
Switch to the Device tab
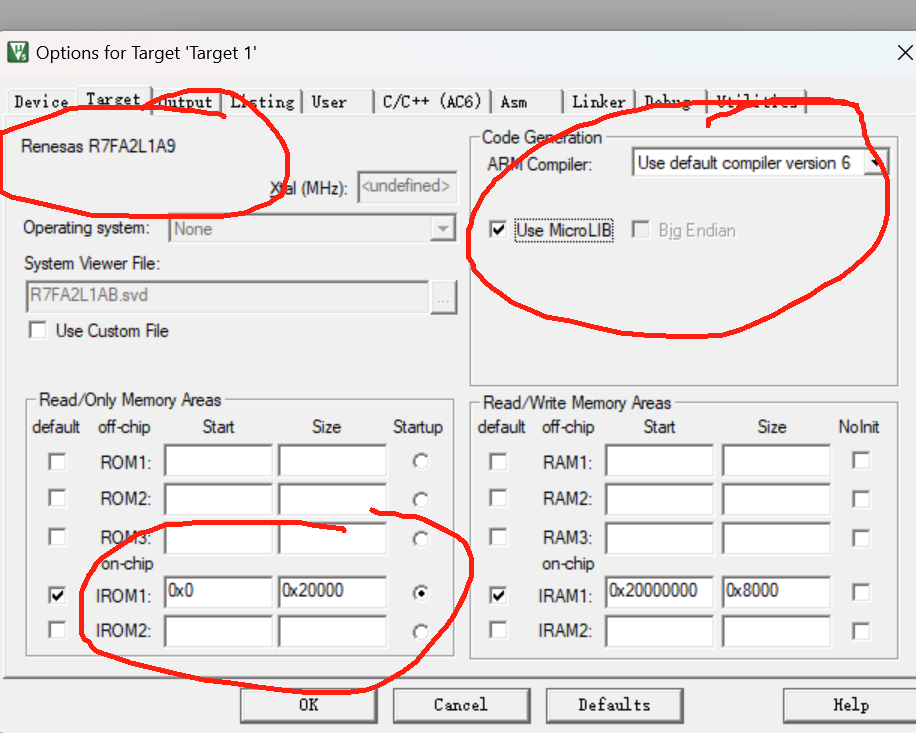41,102
